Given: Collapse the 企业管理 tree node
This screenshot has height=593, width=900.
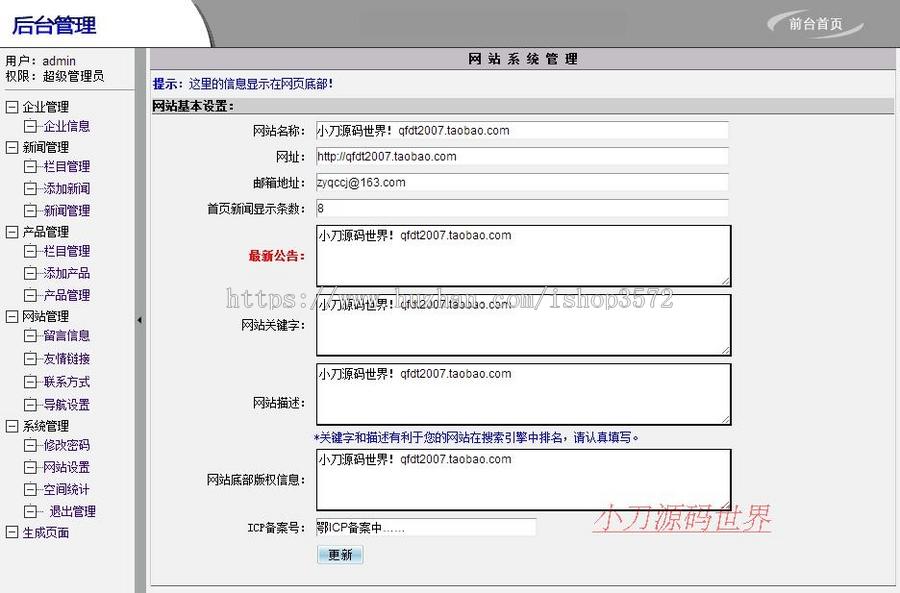Looking at the screenshot, I should [14, 106].
